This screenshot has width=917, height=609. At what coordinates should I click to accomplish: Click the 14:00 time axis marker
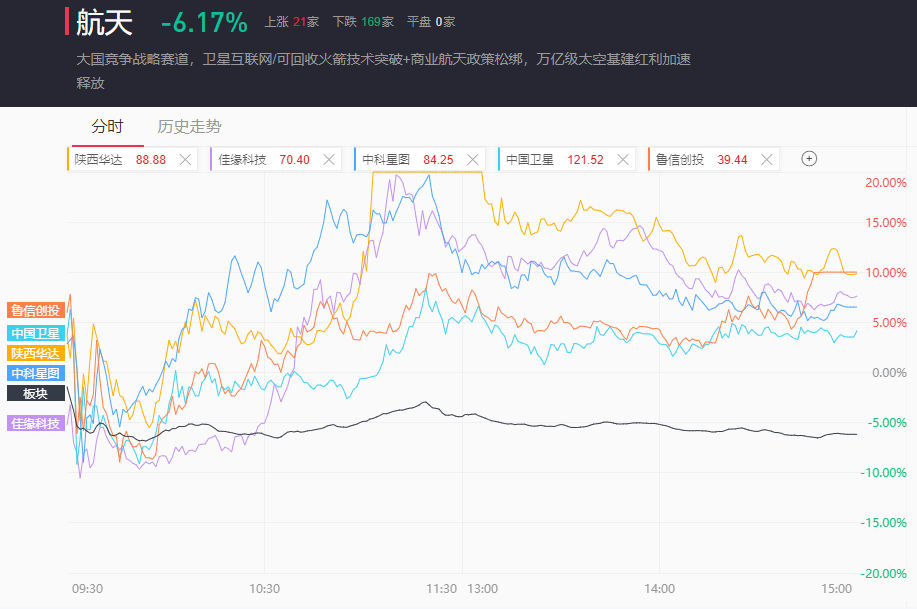pos(659,589)
